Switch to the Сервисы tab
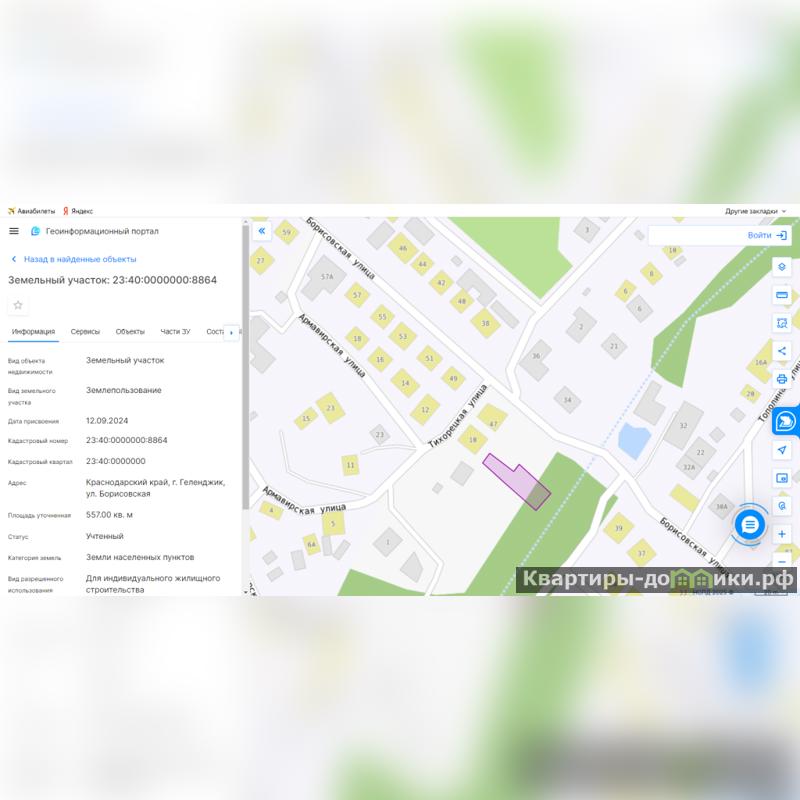Screen dimensions: 800x800 [x=85, y=332]
